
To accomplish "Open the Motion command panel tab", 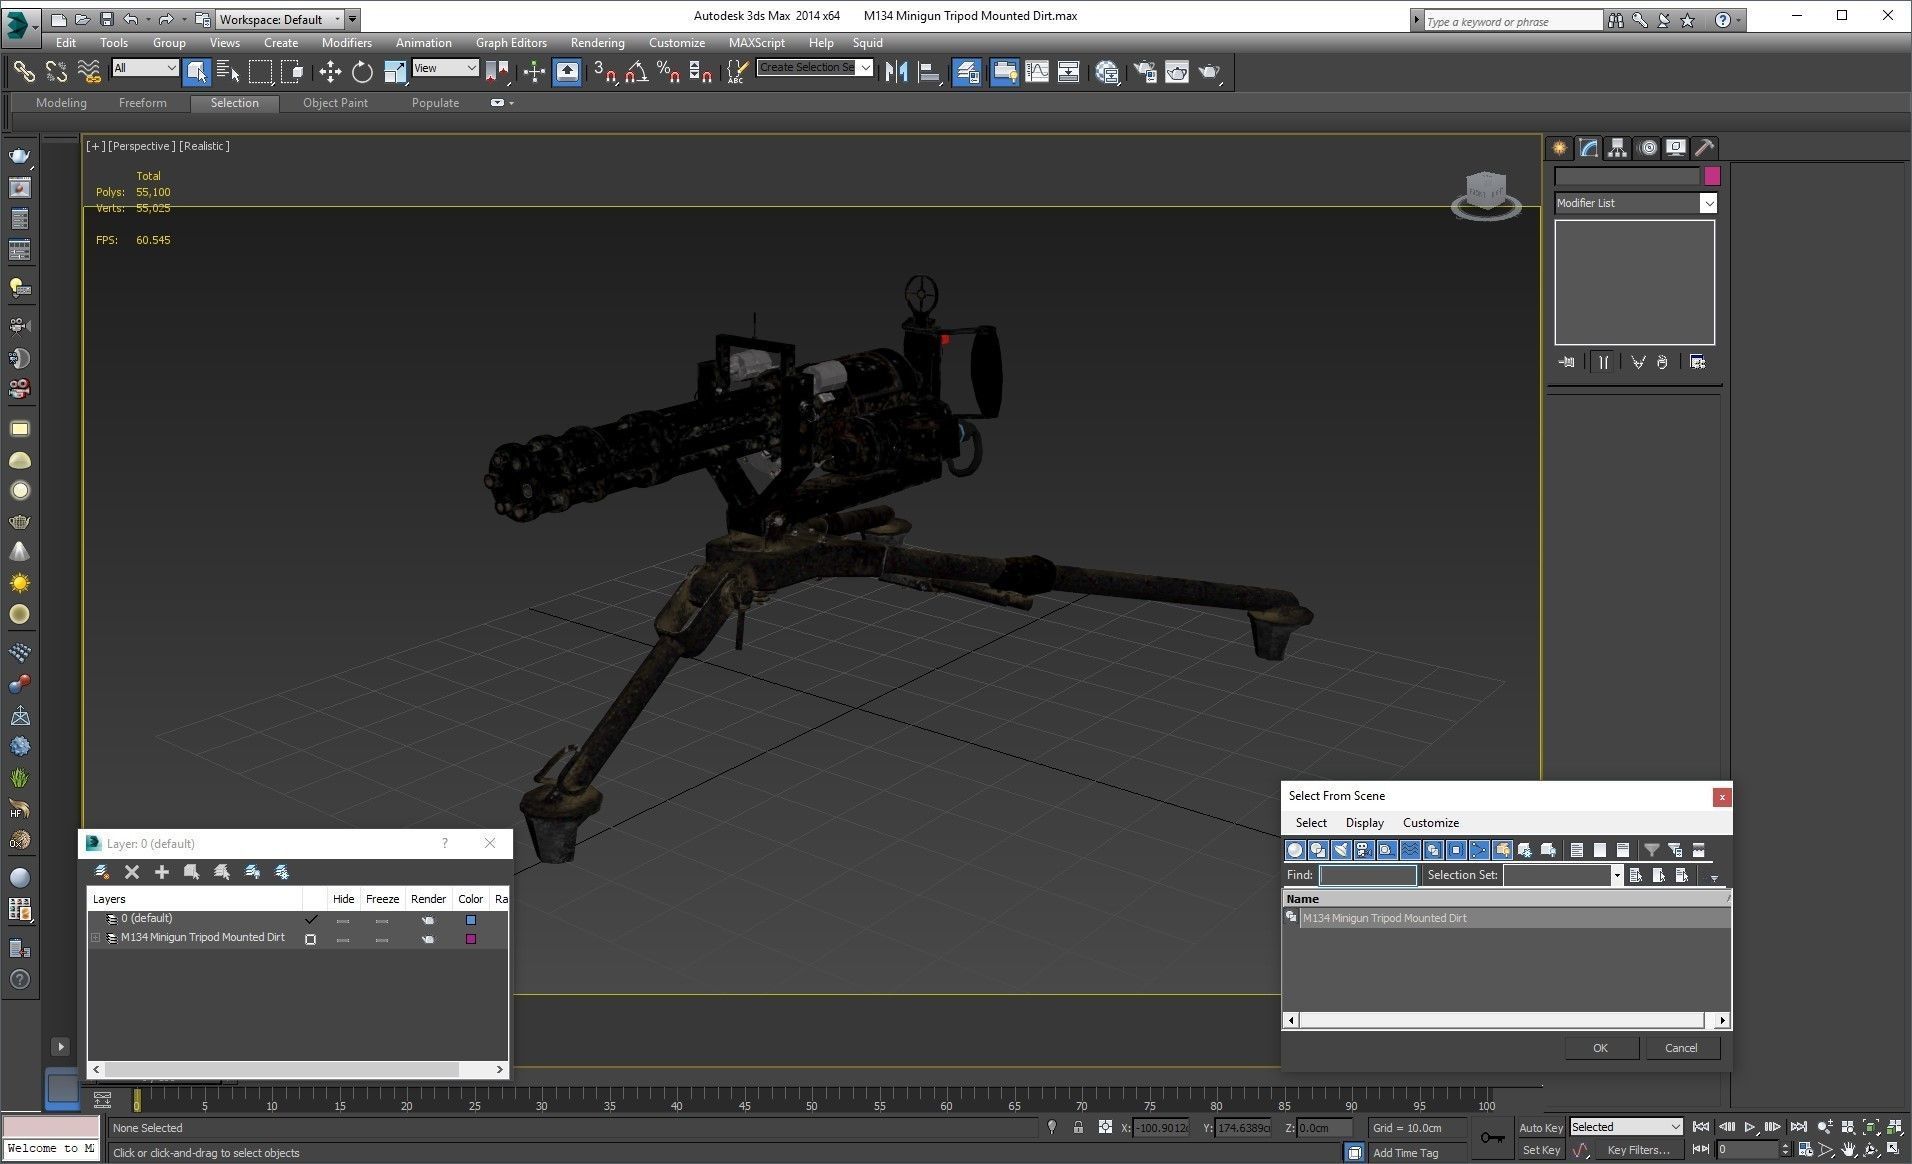I will (1648, 148).
